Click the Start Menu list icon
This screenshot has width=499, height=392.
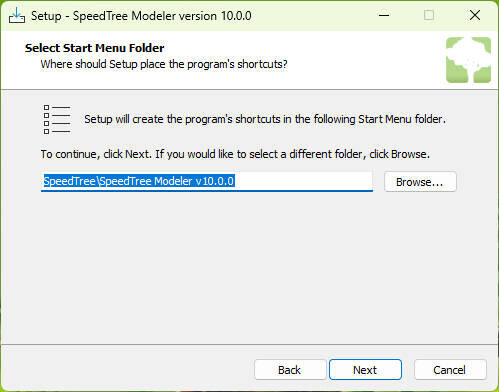[57, 119]
